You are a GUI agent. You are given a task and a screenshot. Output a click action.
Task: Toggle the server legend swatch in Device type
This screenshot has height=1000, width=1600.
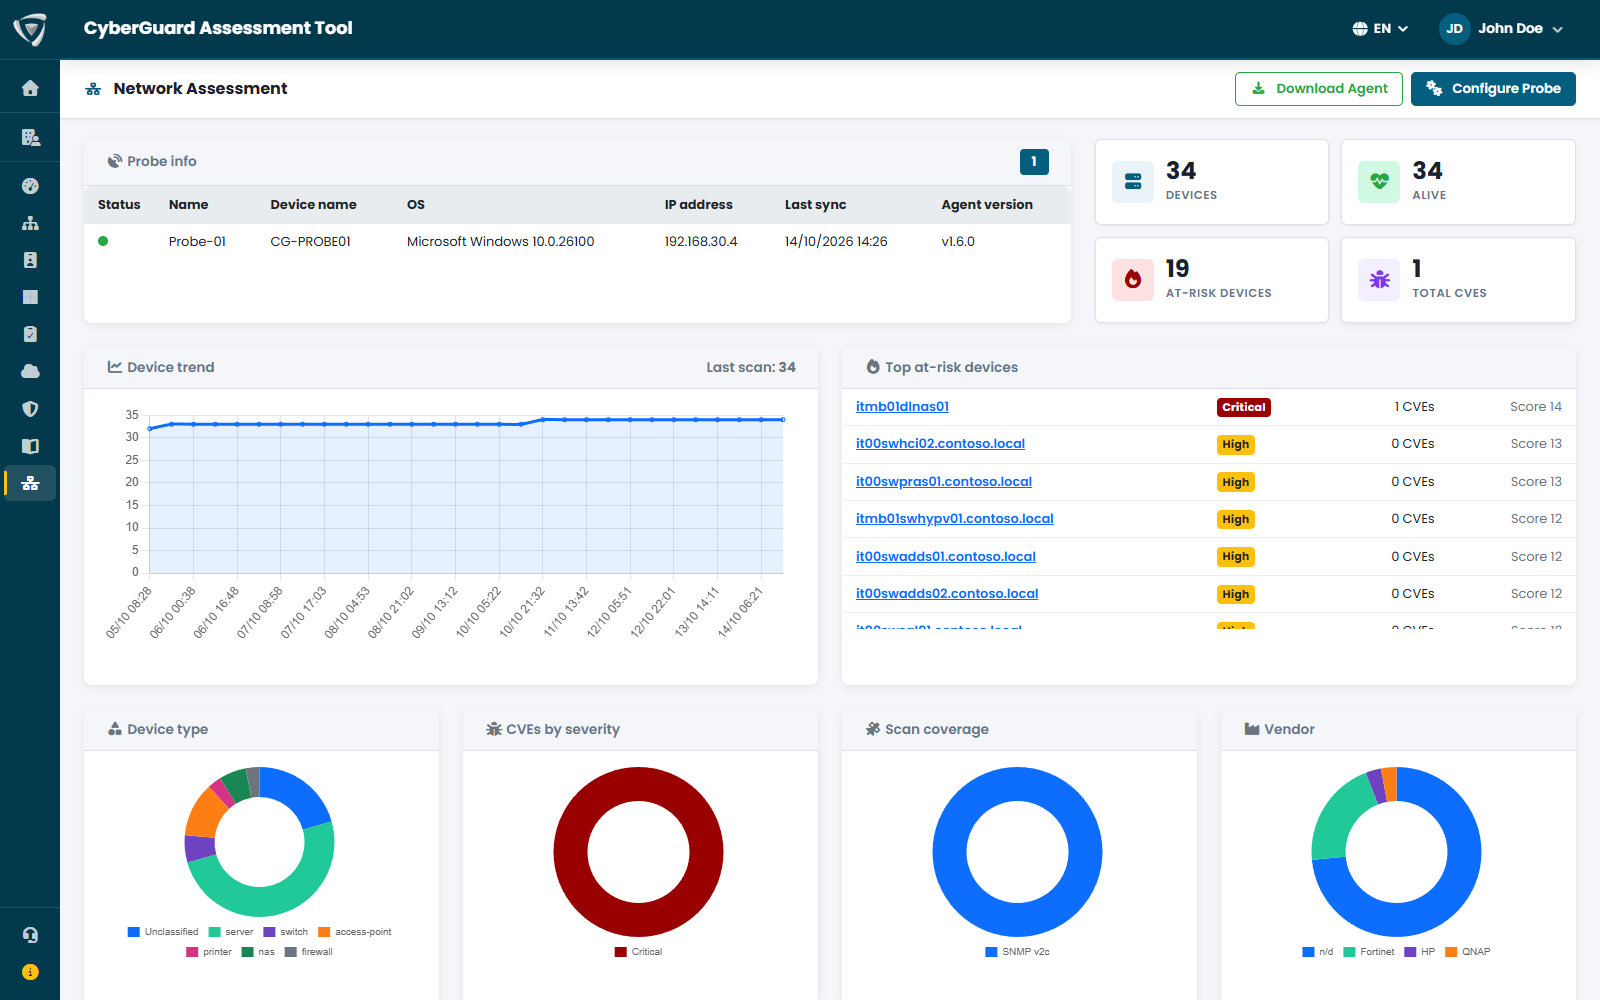(214, 932)
